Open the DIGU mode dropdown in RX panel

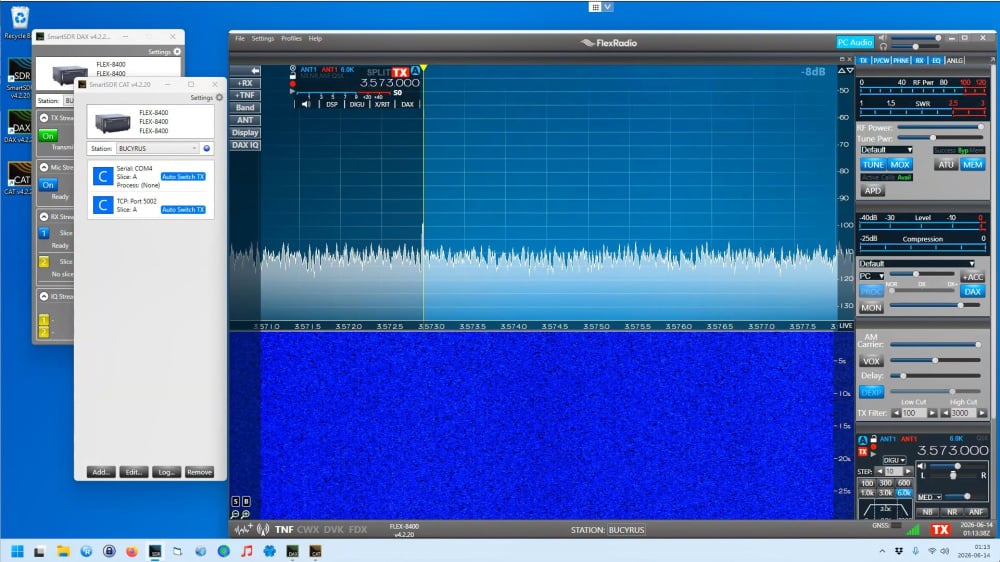click(894, 460)
